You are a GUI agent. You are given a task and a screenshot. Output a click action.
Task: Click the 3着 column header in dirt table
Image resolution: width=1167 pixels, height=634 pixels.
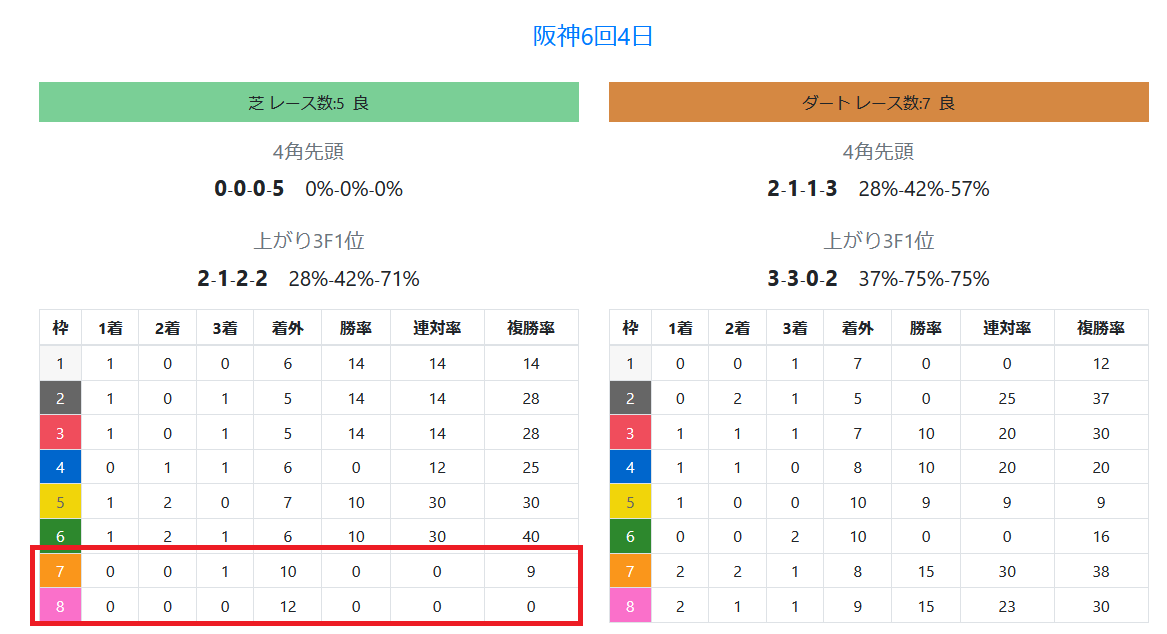[795, 328]
